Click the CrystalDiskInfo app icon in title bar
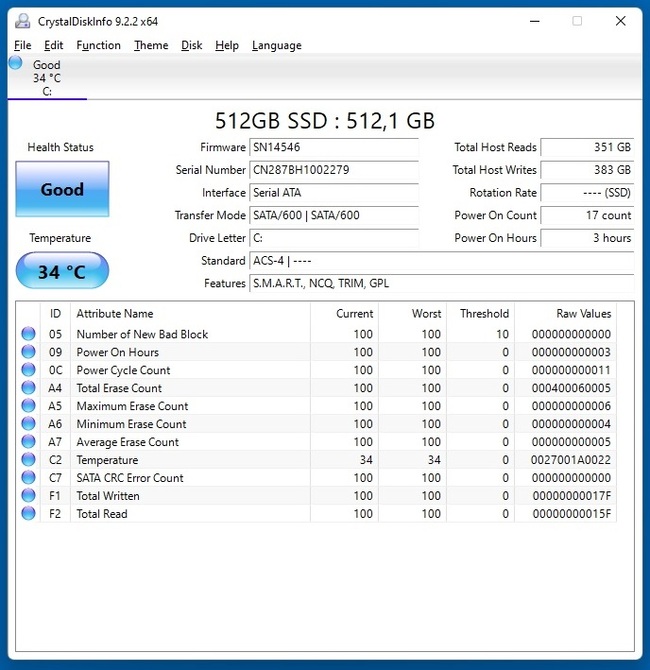 [22, 21]
